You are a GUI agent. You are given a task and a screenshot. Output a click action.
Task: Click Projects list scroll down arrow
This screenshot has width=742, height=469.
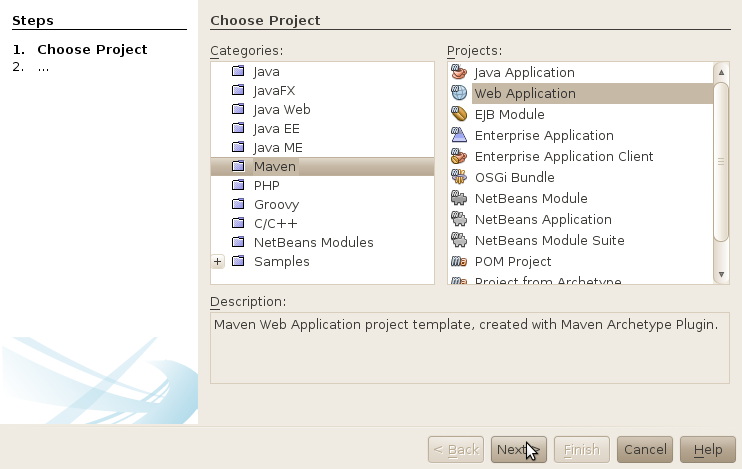click(721, 274)
